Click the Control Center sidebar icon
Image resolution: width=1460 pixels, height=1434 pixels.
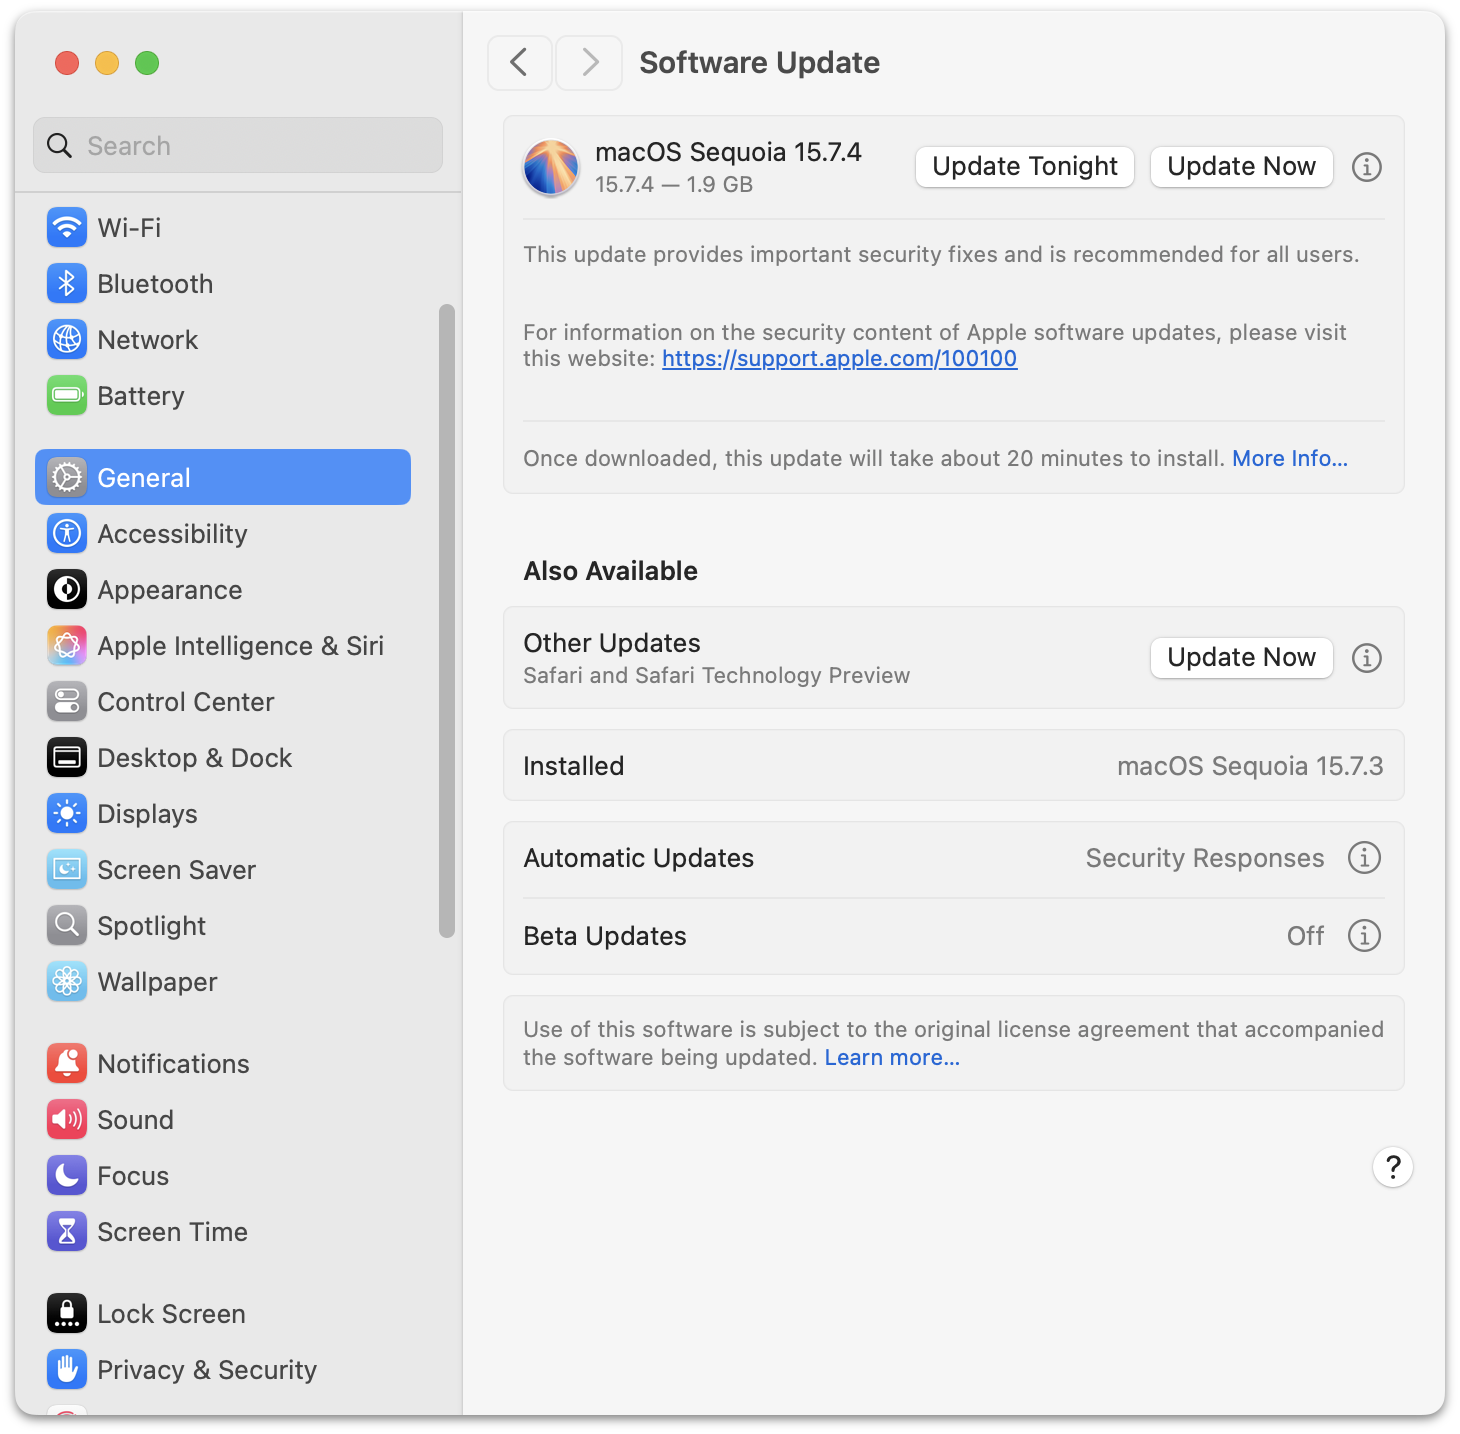tap(67, 702)
